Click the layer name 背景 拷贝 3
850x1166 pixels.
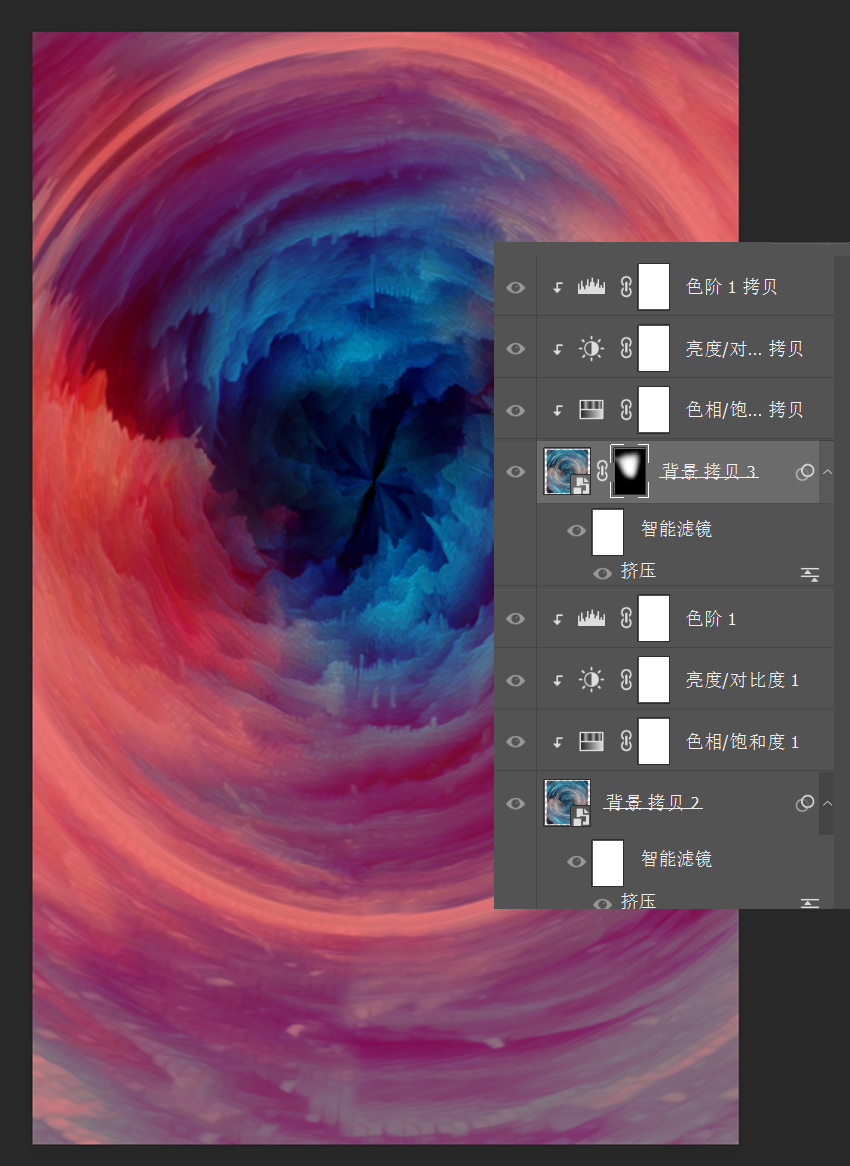pos(709,471)
